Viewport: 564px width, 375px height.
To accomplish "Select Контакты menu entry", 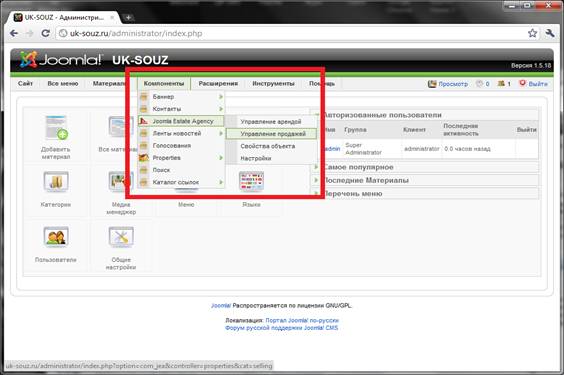I will click(181, 109).
